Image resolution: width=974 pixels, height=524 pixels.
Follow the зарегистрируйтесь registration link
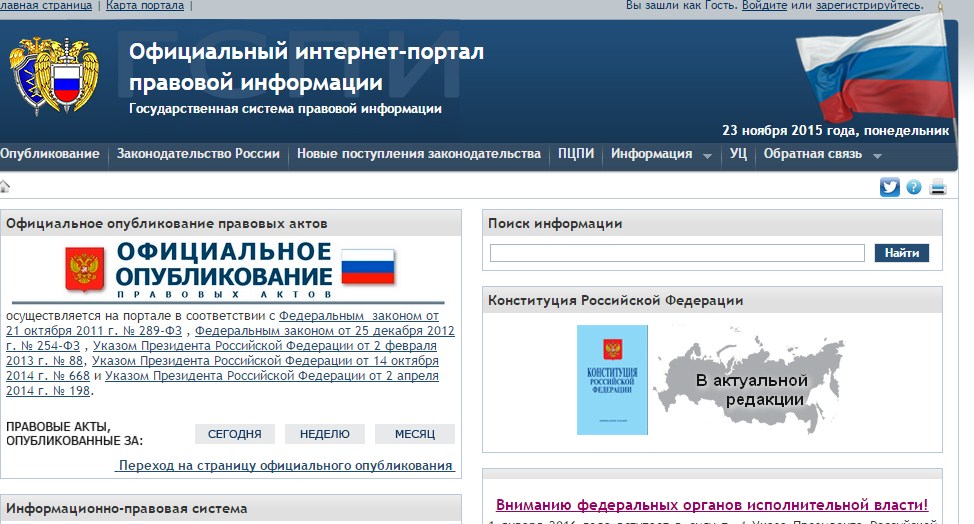pyautogui.click(x=868, y=6)
